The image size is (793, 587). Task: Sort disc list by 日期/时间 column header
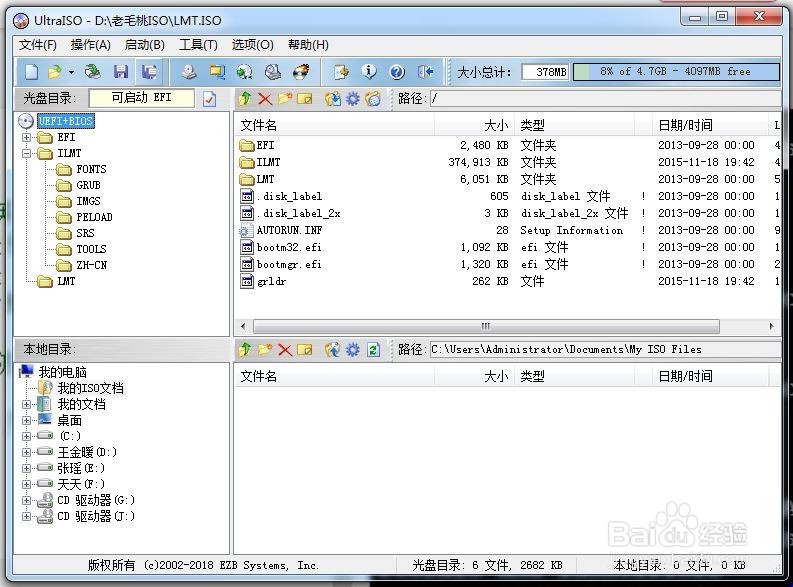point(710,125)
